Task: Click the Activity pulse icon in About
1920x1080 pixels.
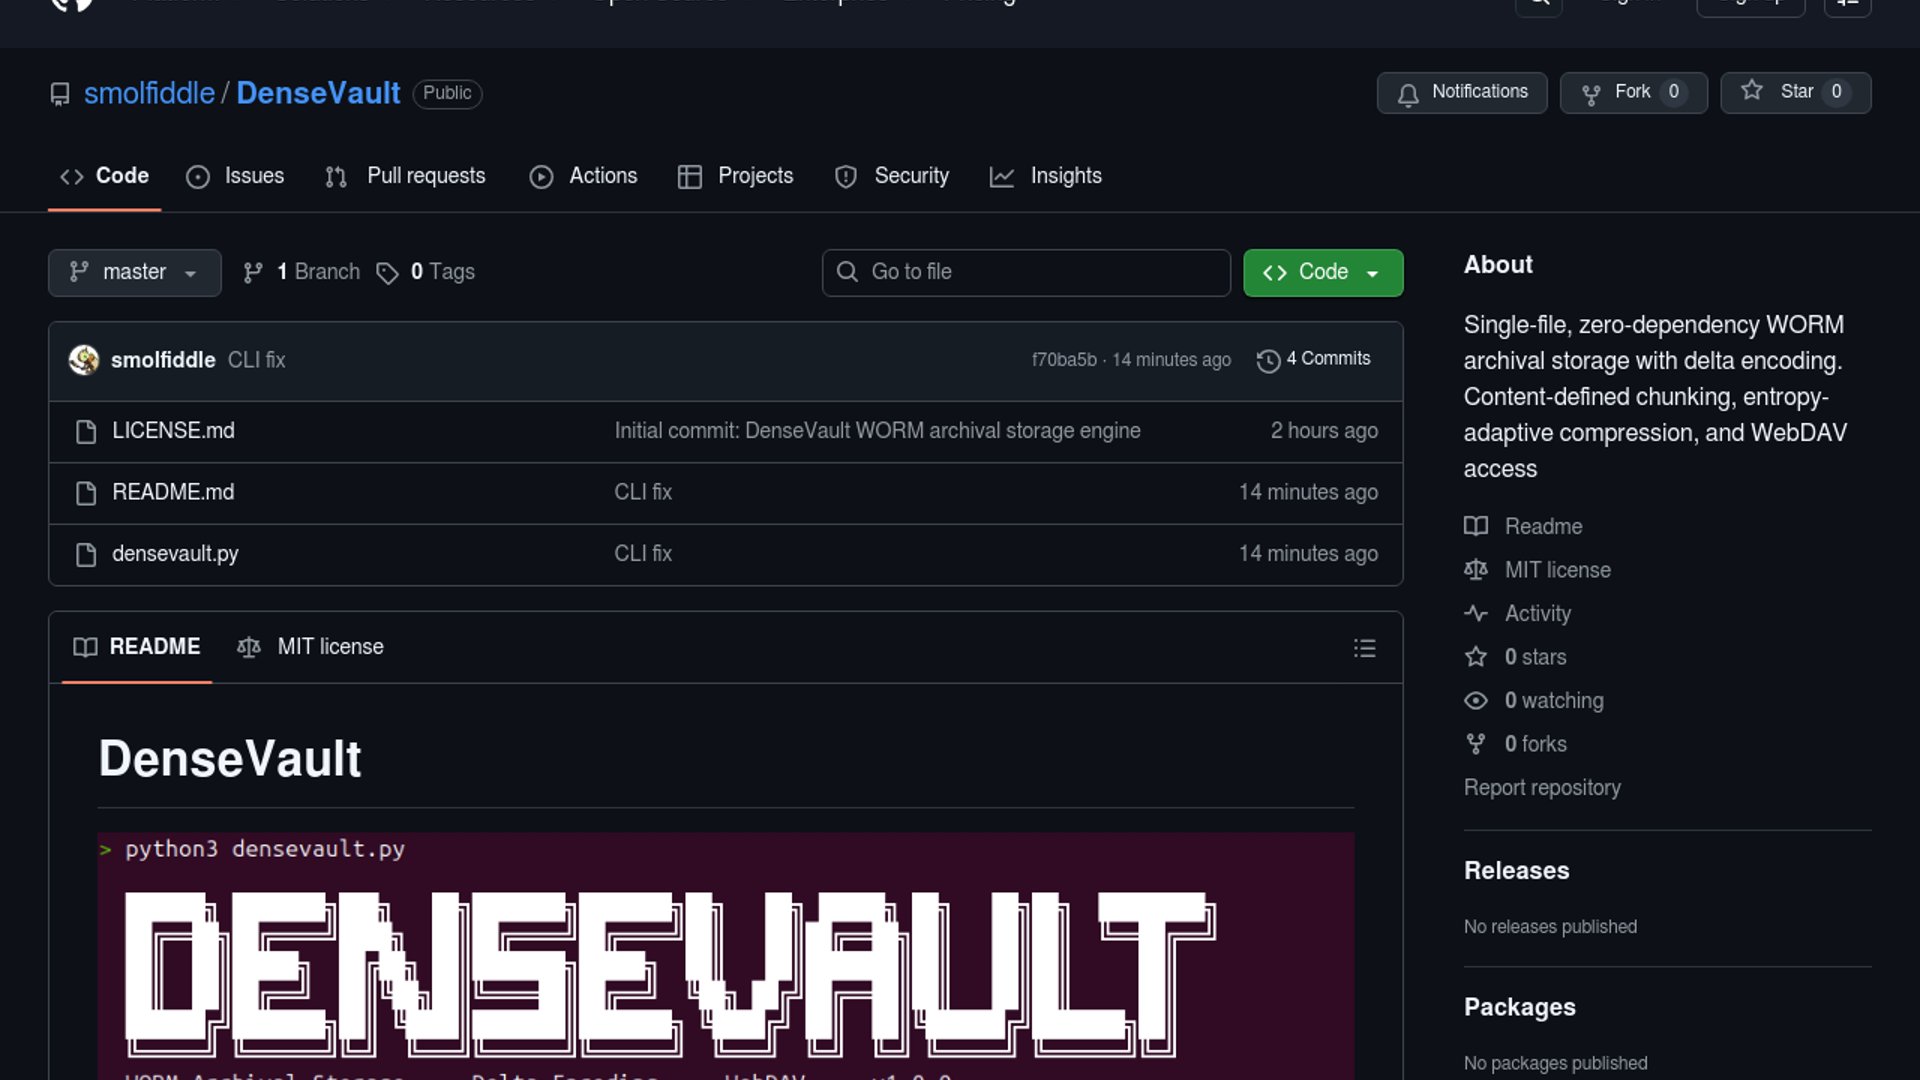Action: click(1476, 613)
